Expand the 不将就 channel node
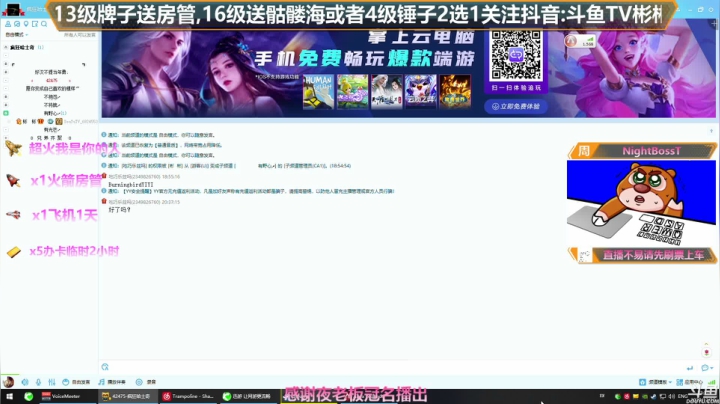Image resolution: width=720 pixels, height=404 pixels. [6, 105]
